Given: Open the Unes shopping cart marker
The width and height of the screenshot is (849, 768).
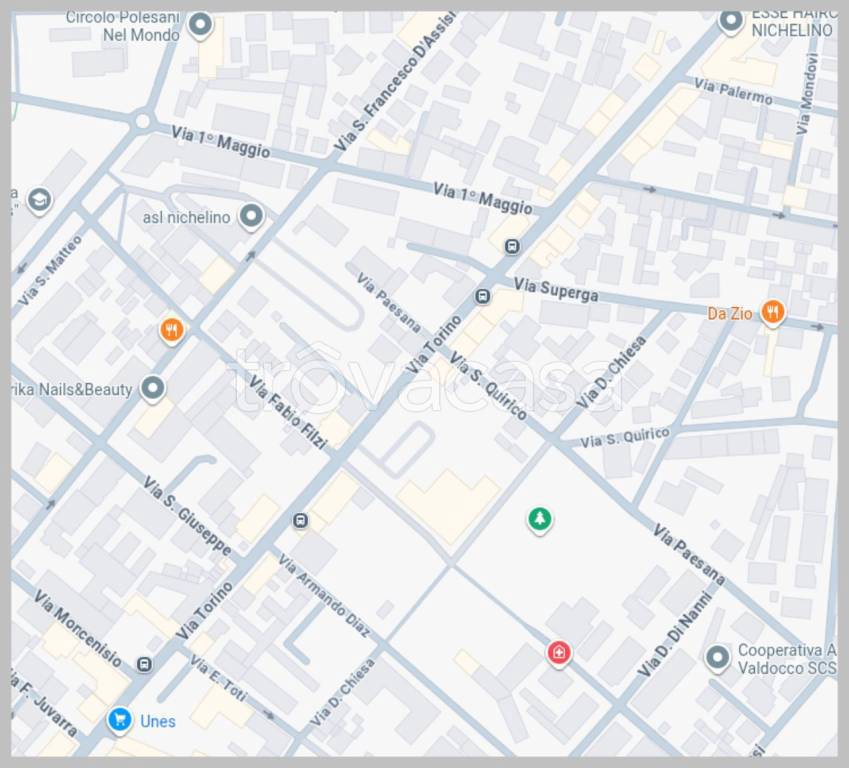Looking at the screenshot, I should point(120,719).
